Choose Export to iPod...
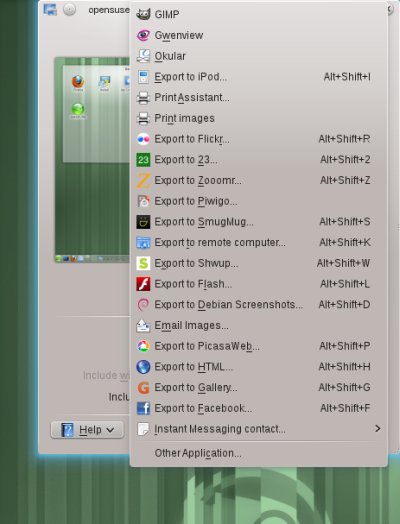Viewport: 400px width, 524px height. (258, 77)
